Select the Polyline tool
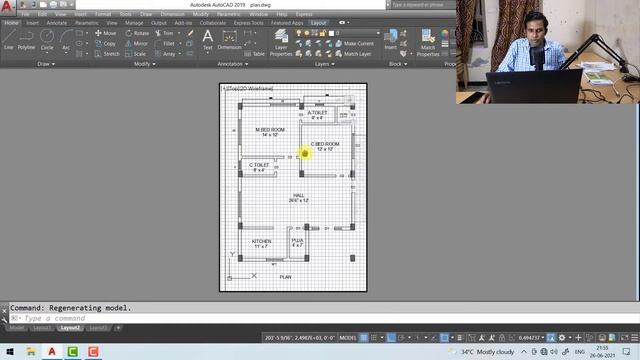Image resolution: width=640 pixels, height=360 pixels. [26, 40]
